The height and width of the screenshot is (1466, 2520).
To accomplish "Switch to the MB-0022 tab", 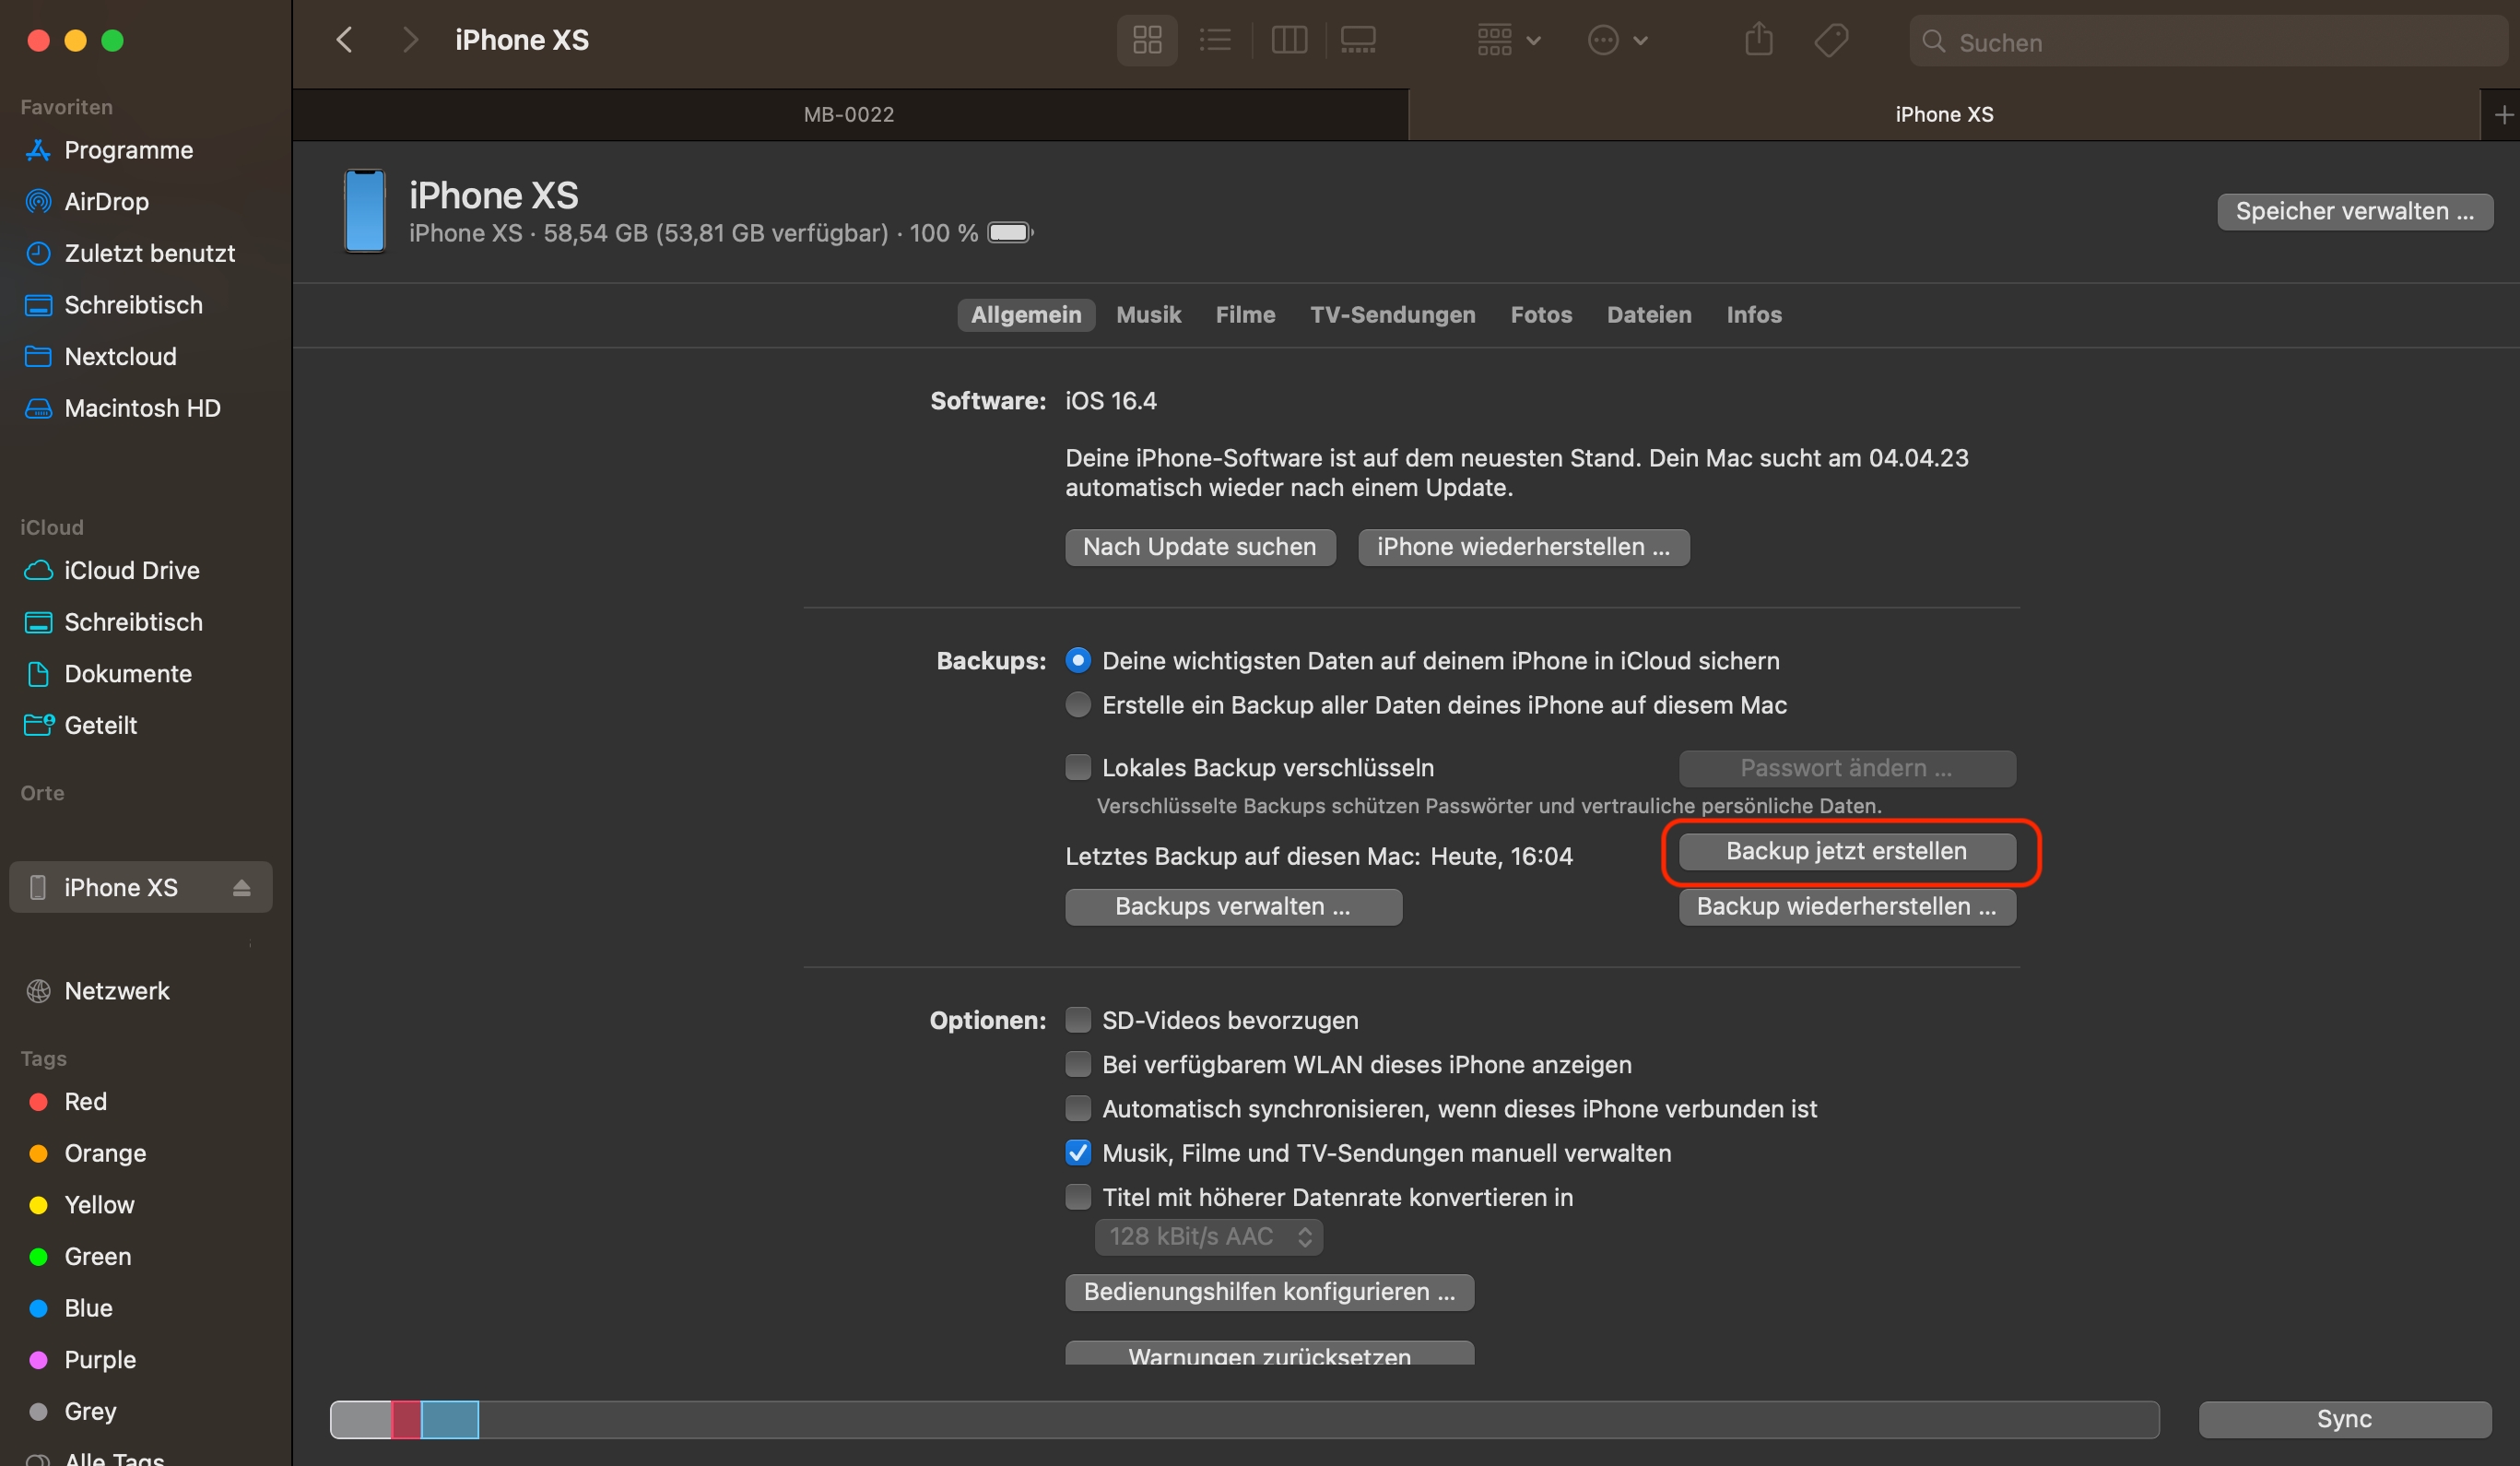I will [x=850, y=115].
